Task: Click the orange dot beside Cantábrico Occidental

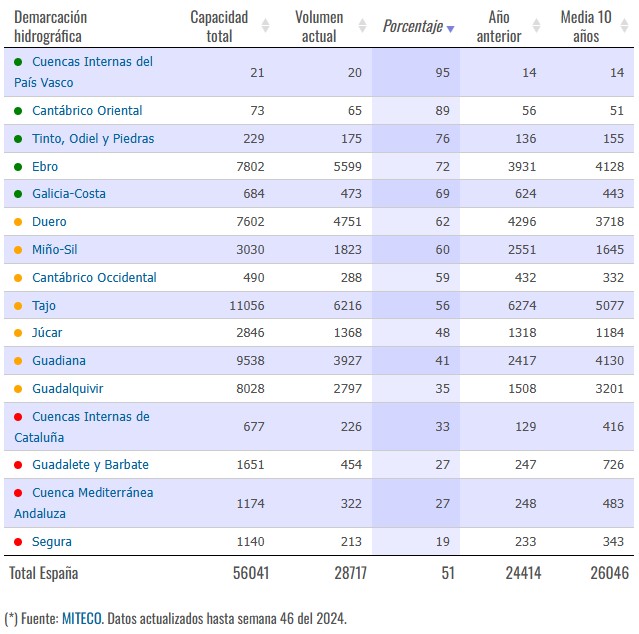Action: [18, 278]
